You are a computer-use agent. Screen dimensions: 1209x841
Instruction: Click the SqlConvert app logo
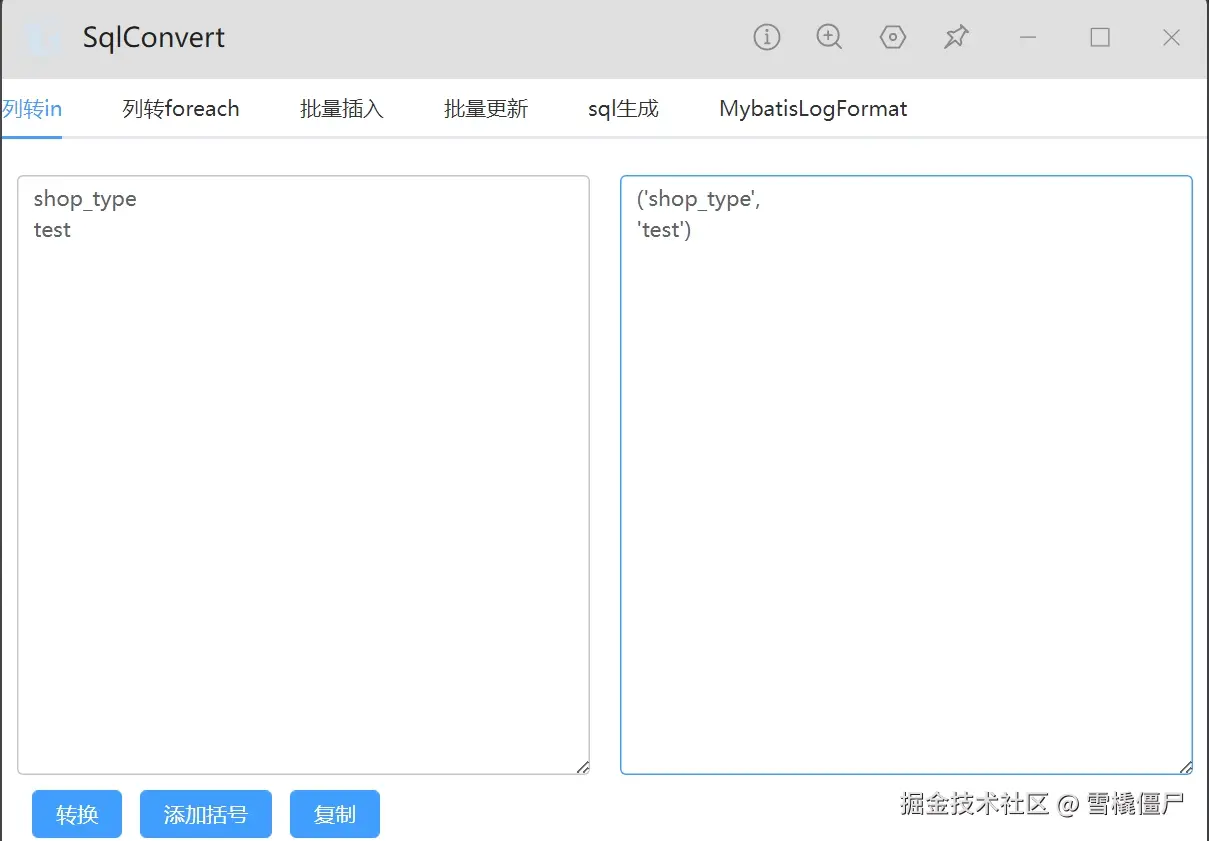[x=42, y=37]
